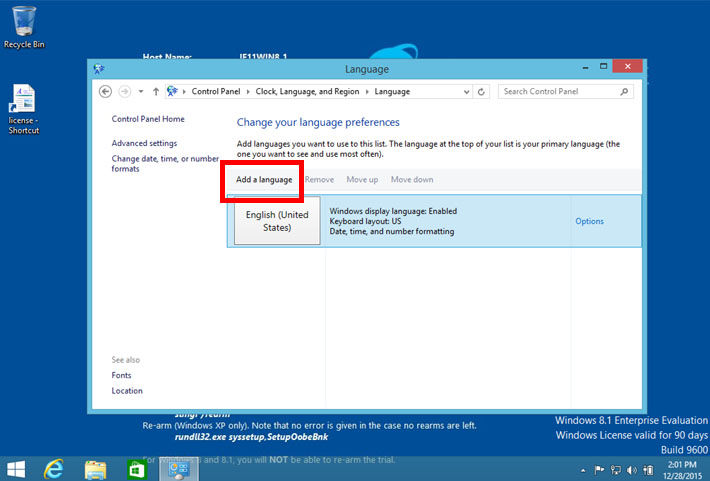Click the Up one level arrow

(155, 91)
